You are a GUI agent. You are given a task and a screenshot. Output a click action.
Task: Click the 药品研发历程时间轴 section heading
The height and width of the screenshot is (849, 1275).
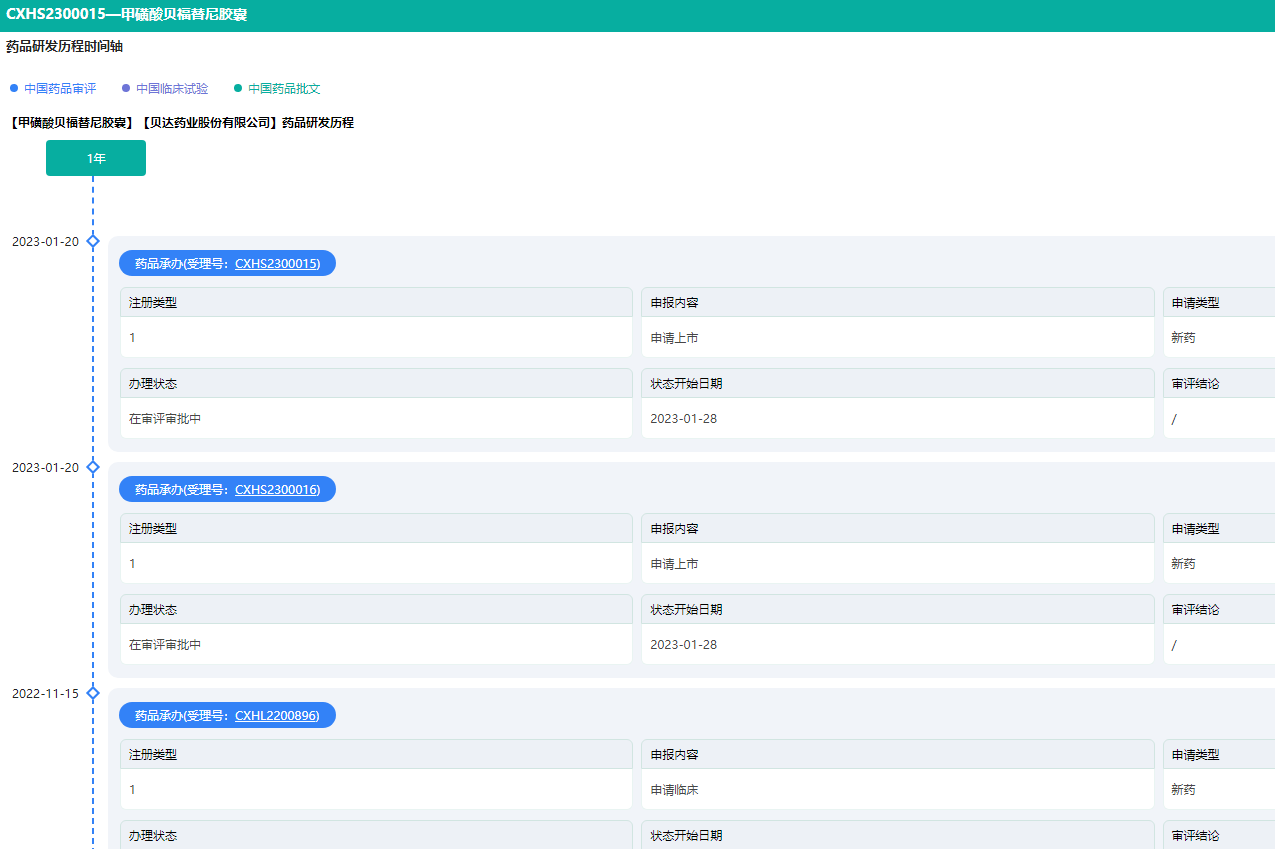pyautogui.click(x=64, y=47)
